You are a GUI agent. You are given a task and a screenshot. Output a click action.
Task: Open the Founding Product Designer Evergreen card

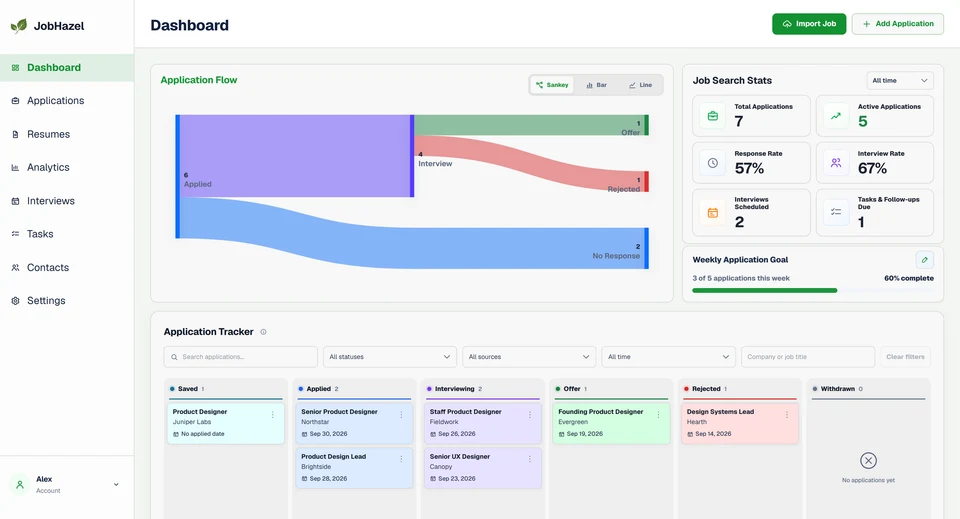(611, 423)
